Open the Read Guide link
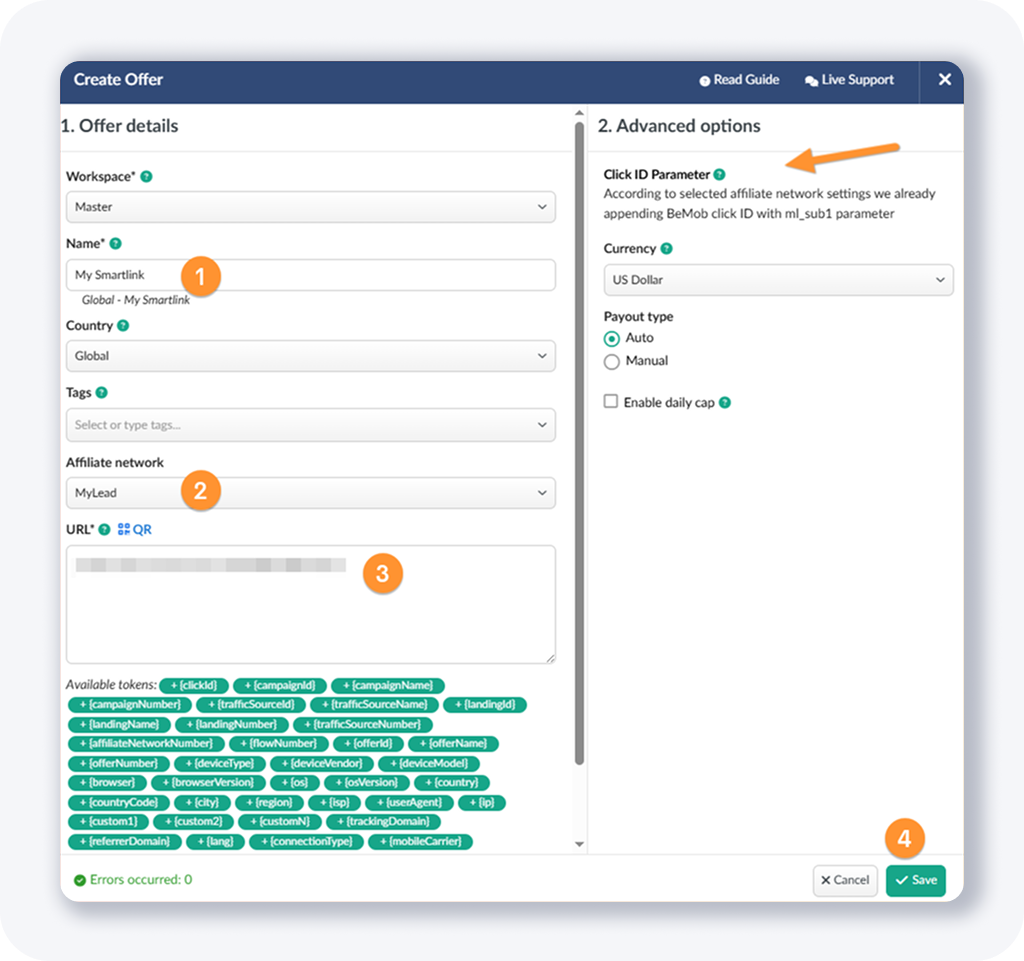 coord(739,80)
